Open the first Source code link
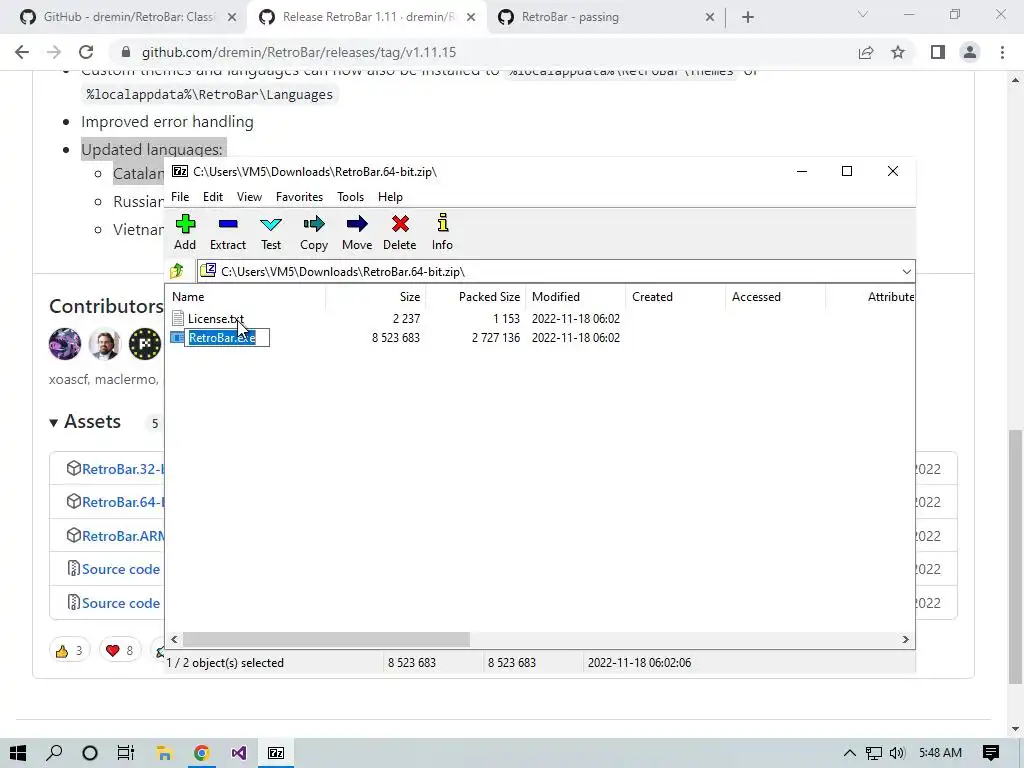 click(121, 569)
